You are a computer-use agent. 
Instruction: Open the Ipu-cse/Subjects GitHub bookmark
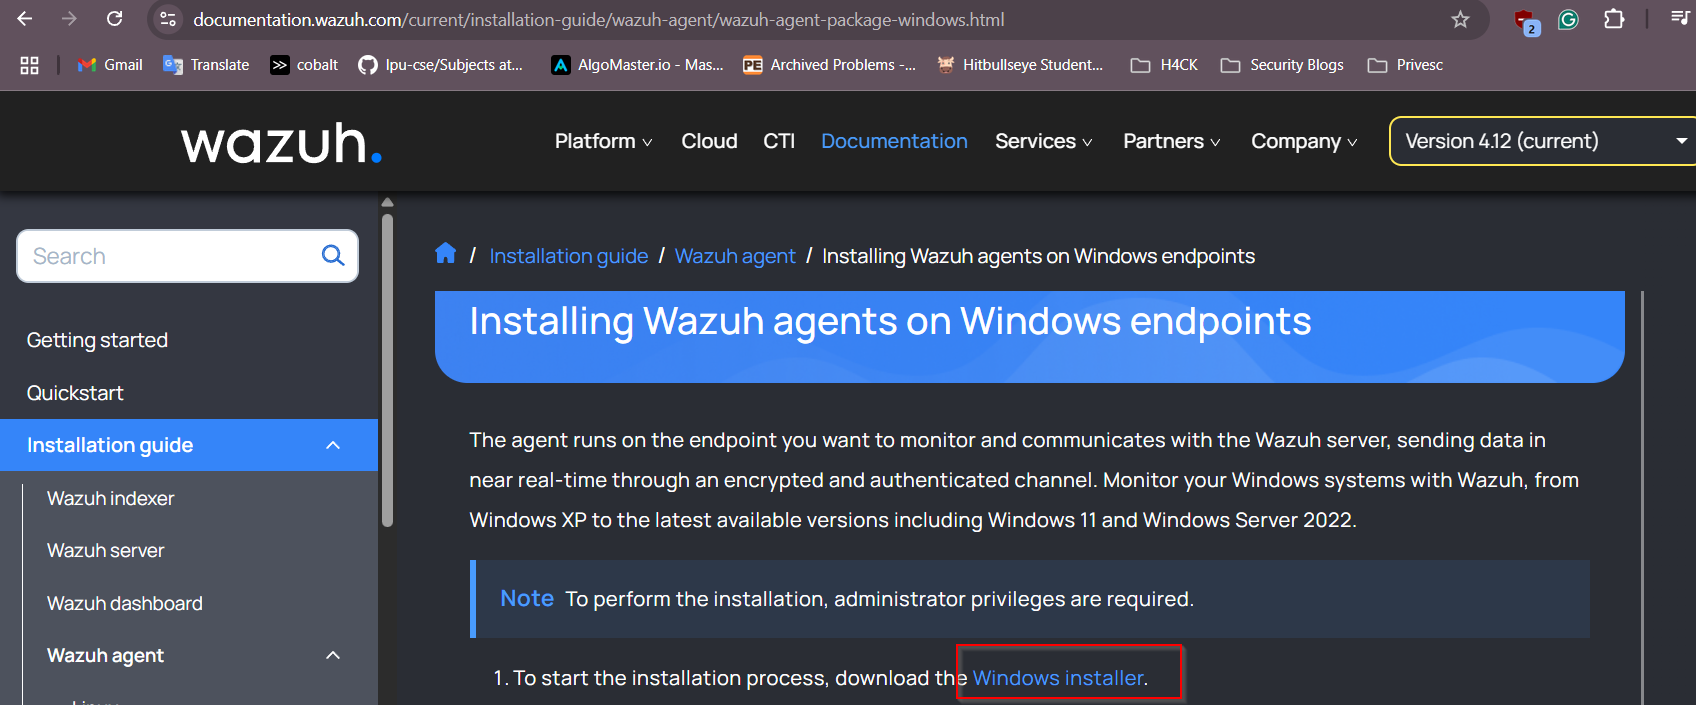coord(440,65)
